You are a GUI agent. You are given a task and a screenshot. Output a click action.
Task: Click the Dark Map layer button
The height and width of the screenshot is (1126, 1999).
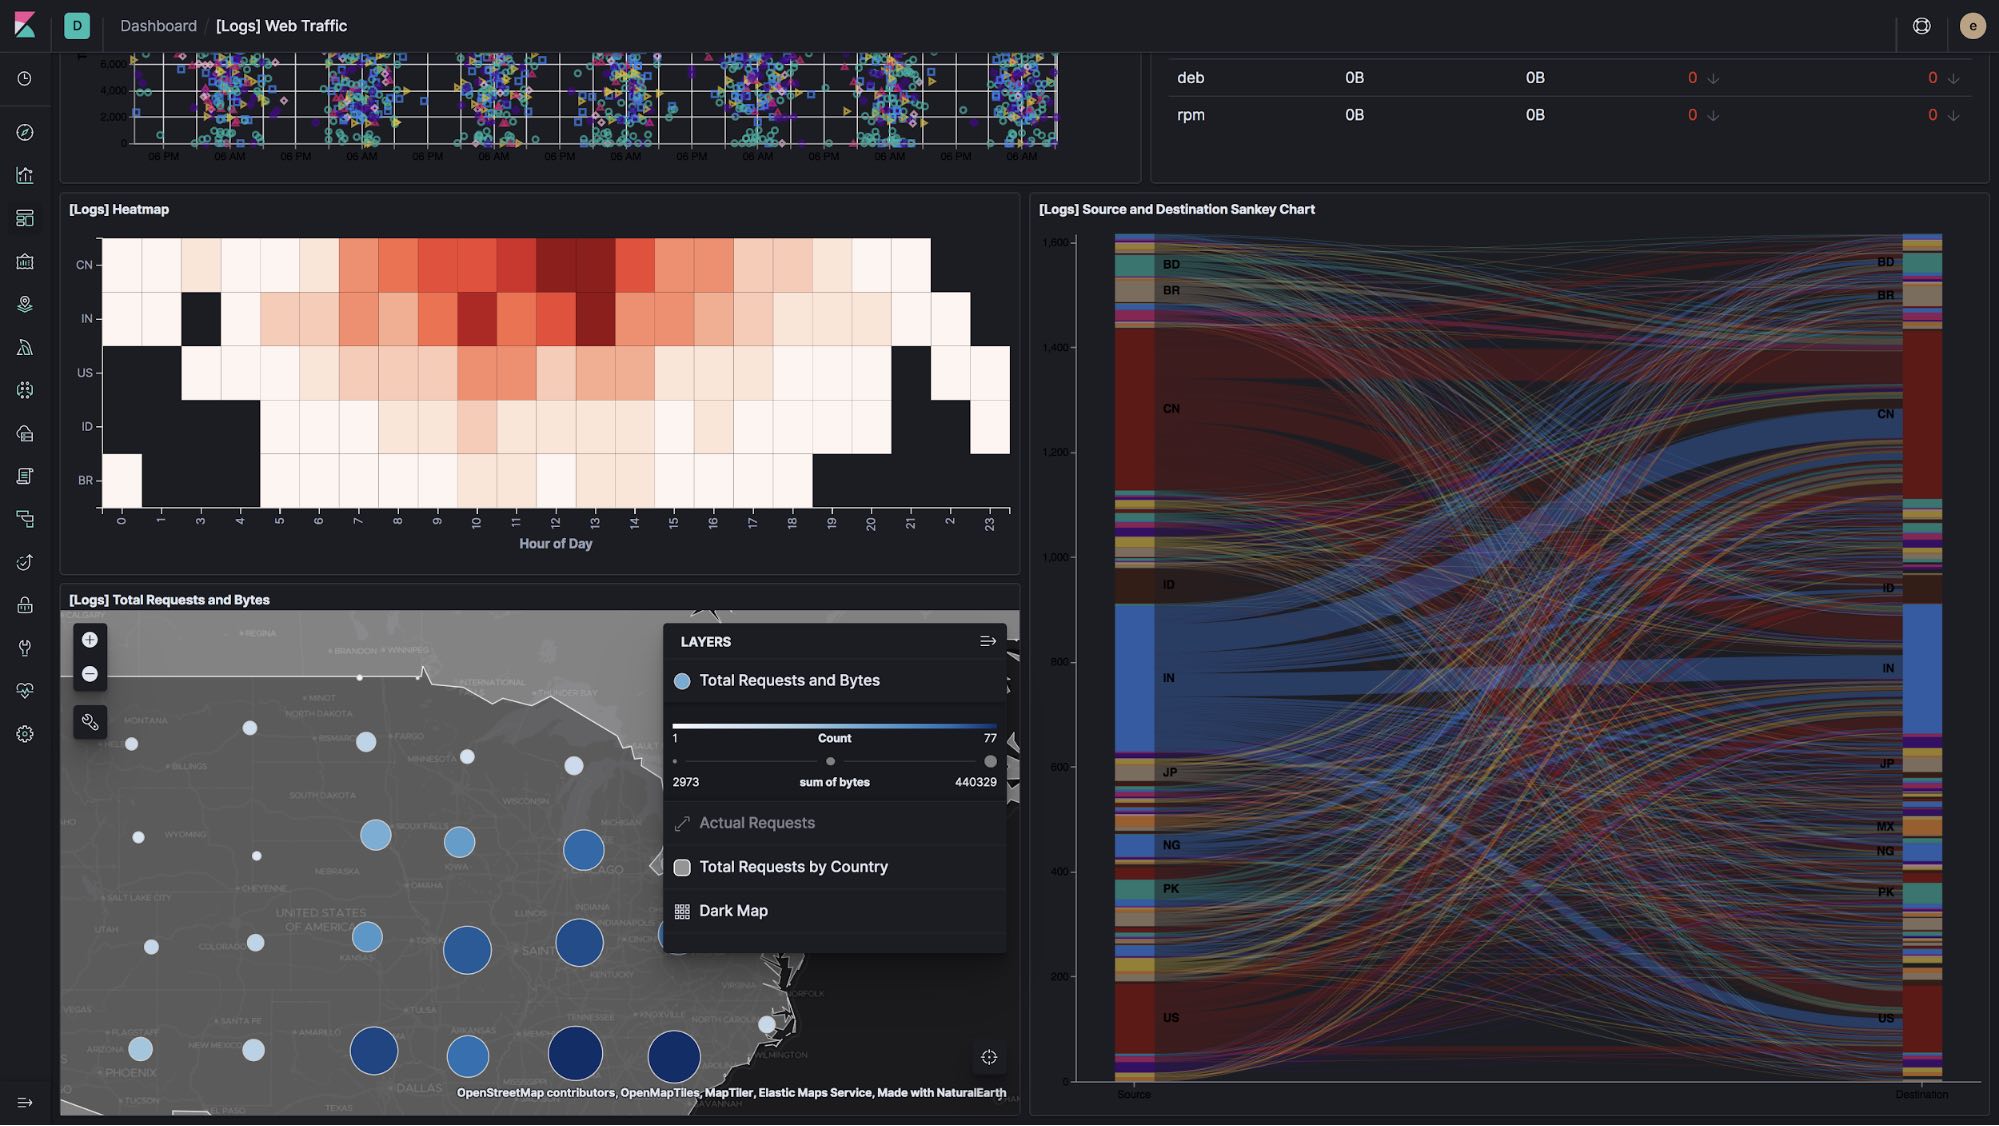coord(733,910)
